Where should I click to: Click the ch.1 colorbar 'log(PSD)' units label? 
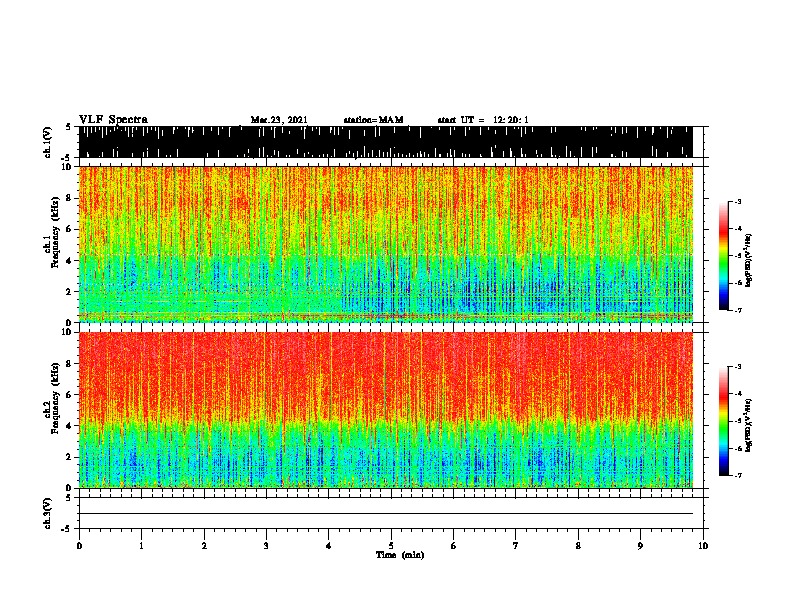point(749,260)
